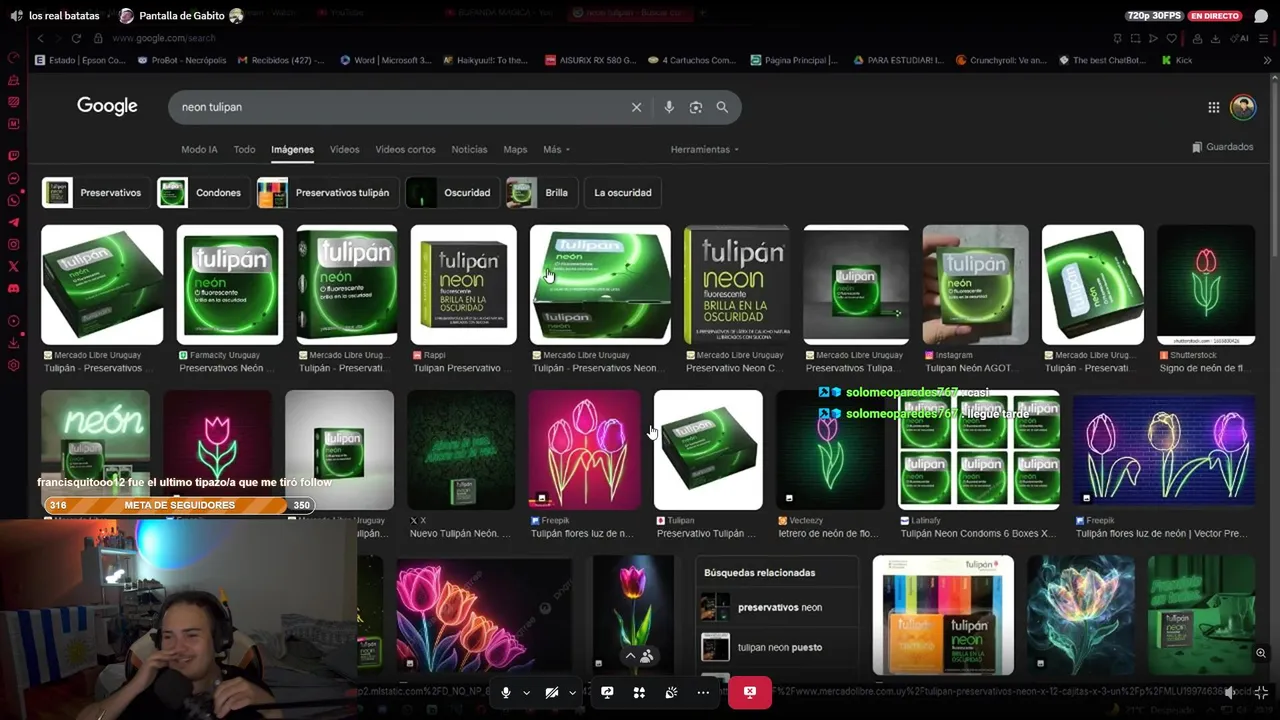1280x720 pixels.
Task: Filter by the La oscuridad chip
Action: [x=623, y=193]
